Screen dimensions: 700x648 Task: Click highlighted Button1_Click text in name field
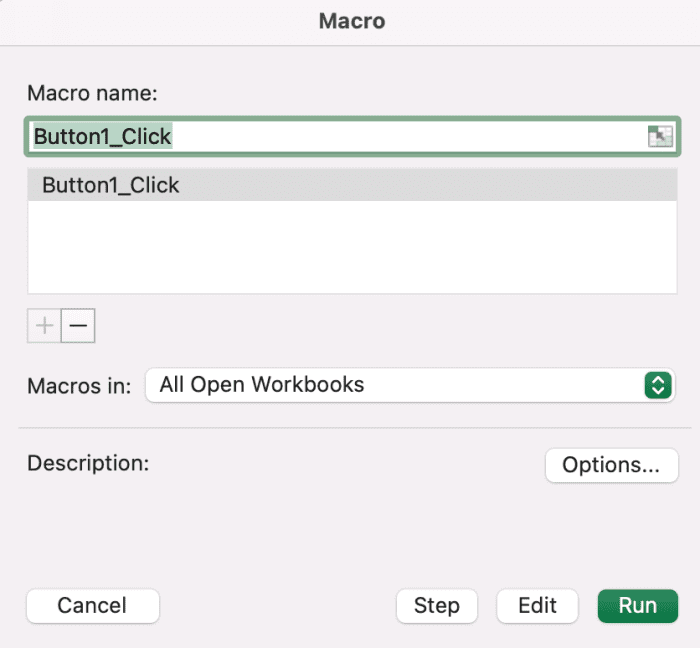[x=103, y=136]
